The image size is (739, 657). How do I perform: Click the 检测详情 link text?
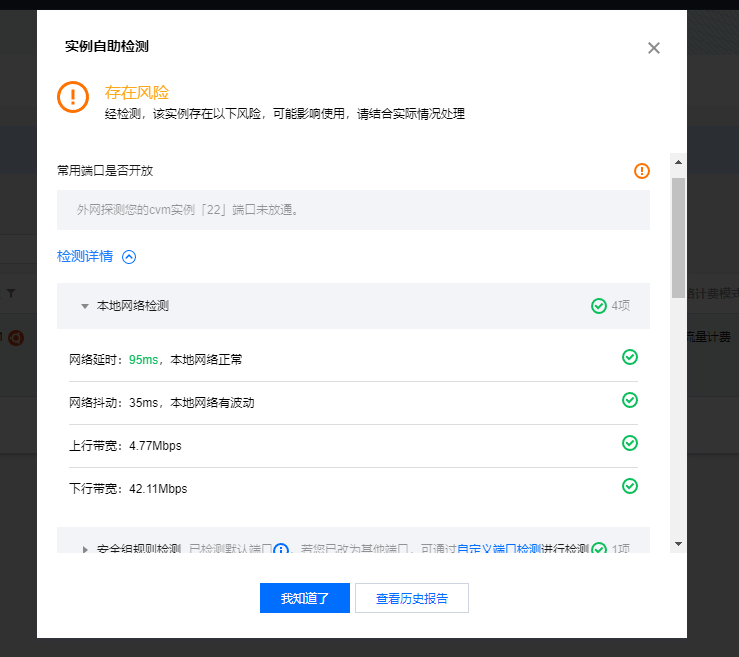coord(85,257)
